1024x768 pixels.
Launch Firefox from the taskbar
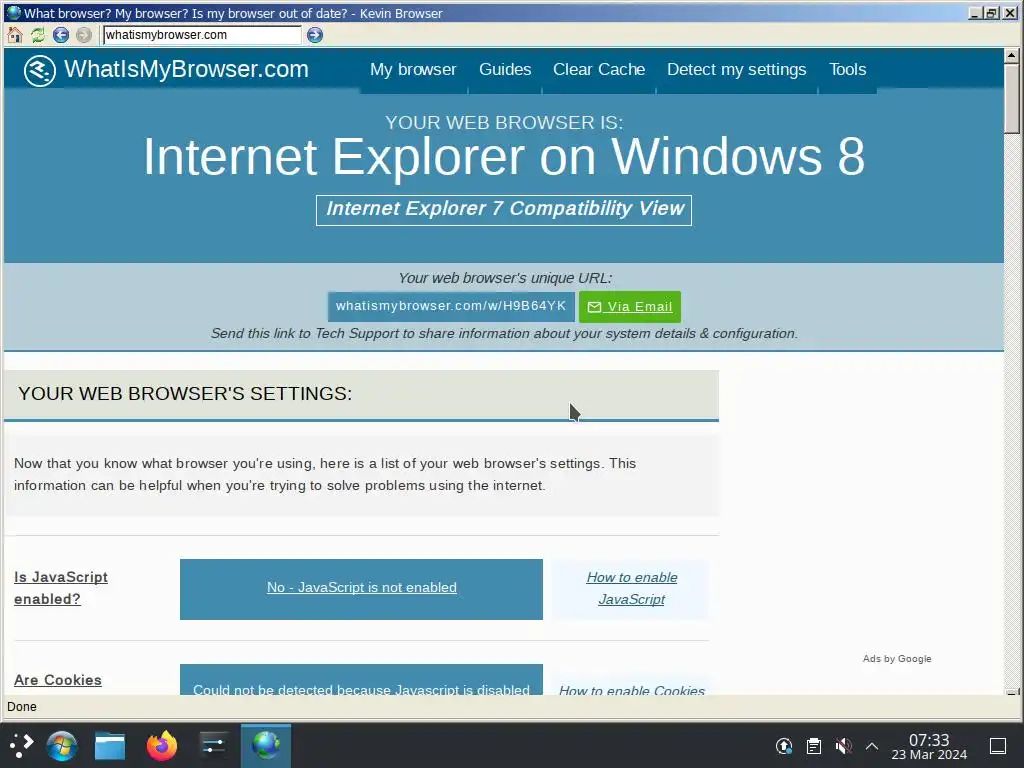click(162, 745)
